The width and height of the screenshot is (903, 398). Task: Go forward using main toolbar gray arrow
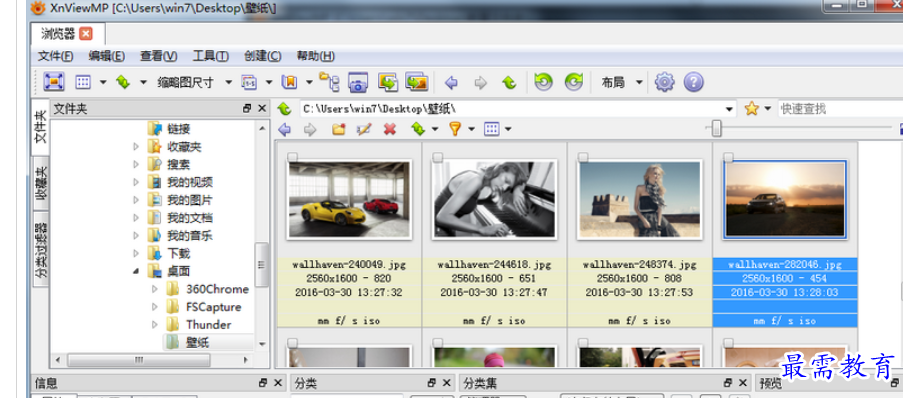coord(480,83)
